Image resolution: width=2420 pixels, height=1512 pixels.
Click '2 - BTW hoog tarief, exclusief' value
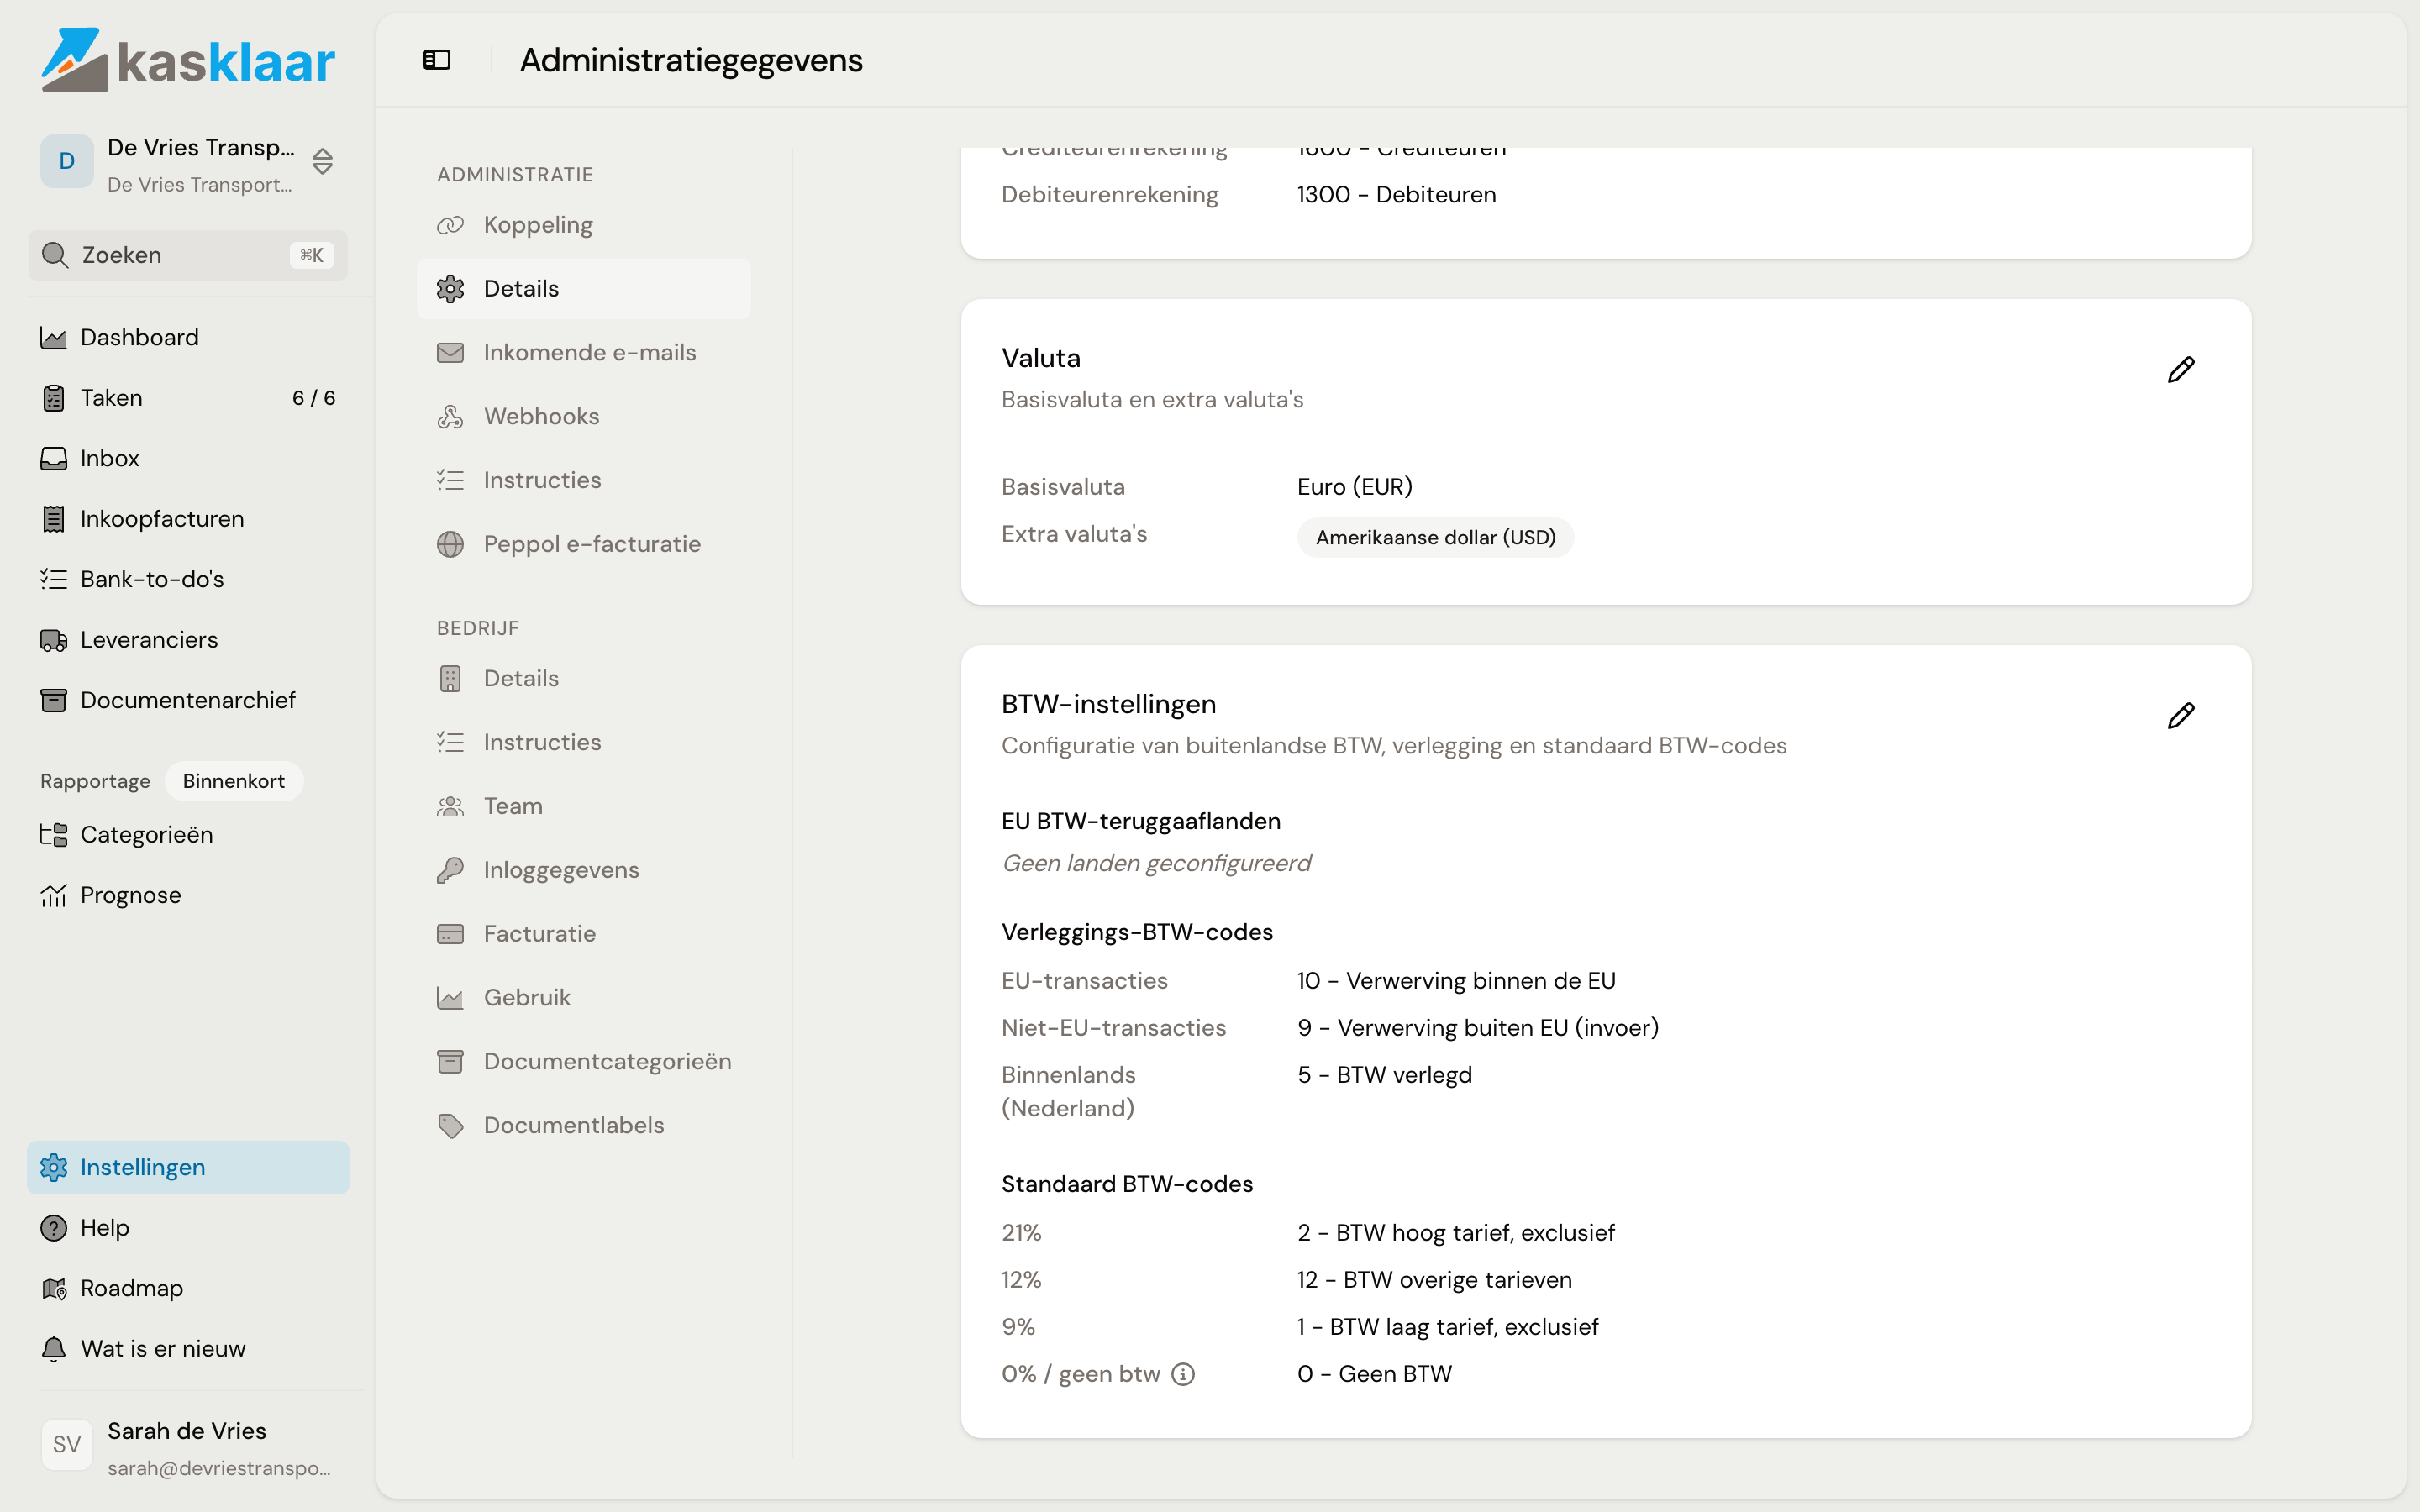click(1456, 1233)
